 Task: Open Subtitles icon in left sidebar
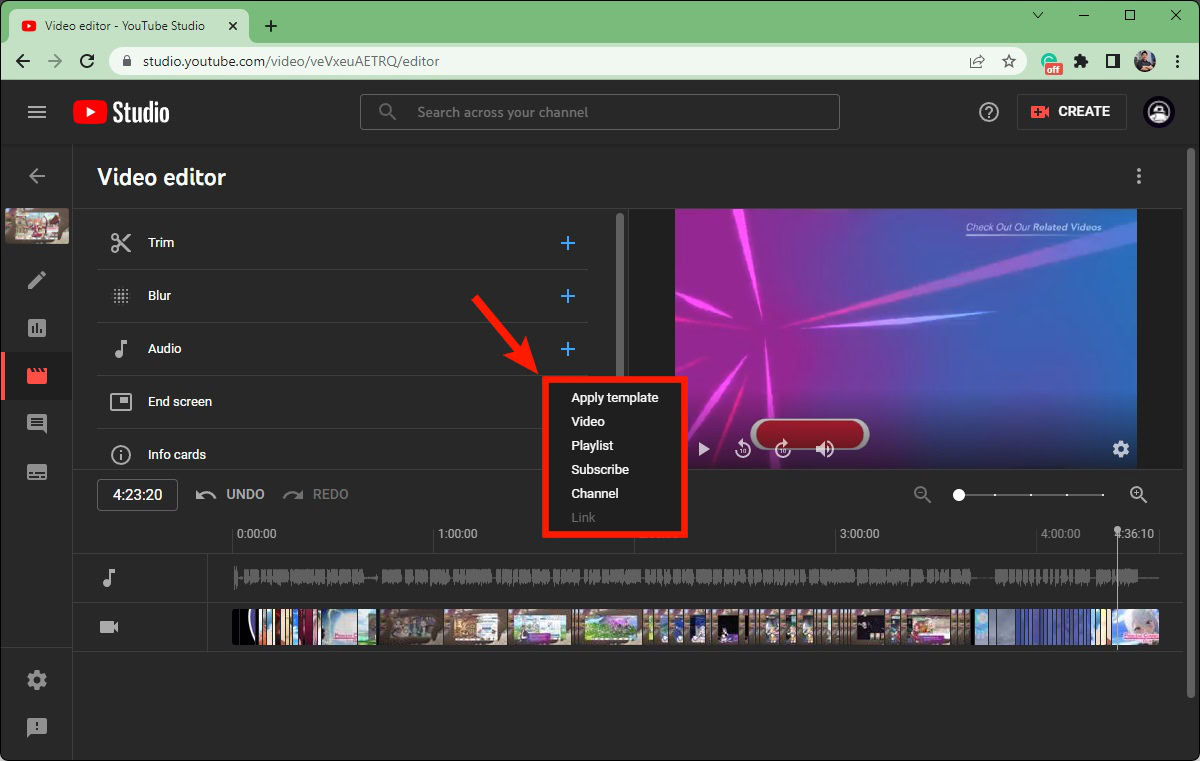pyautogui.click(x=37, y=472)
